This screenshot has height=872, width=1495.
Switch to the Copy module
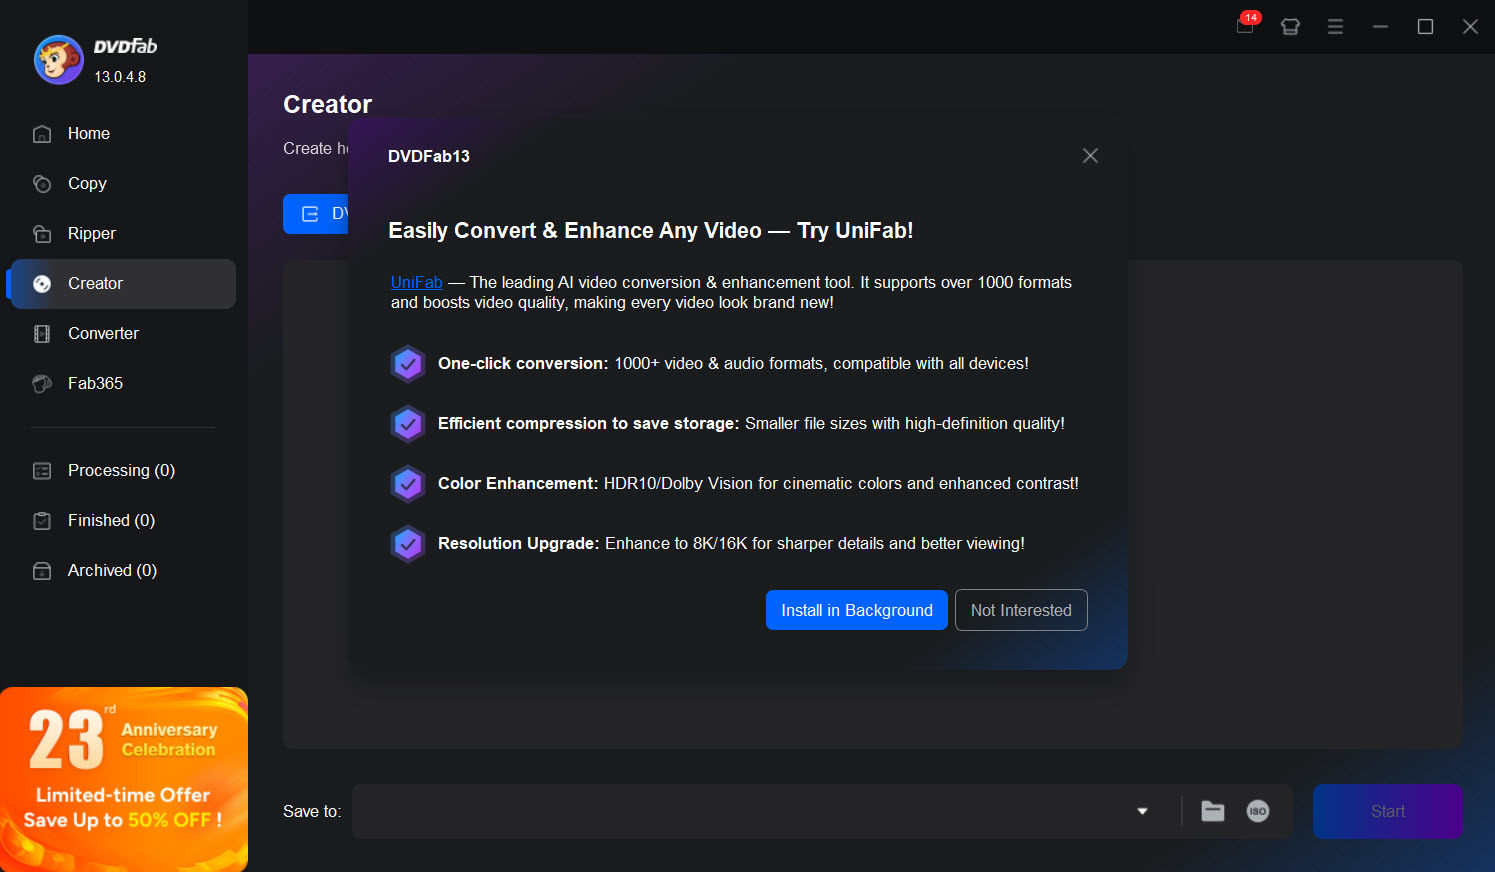tap(87, 184)
